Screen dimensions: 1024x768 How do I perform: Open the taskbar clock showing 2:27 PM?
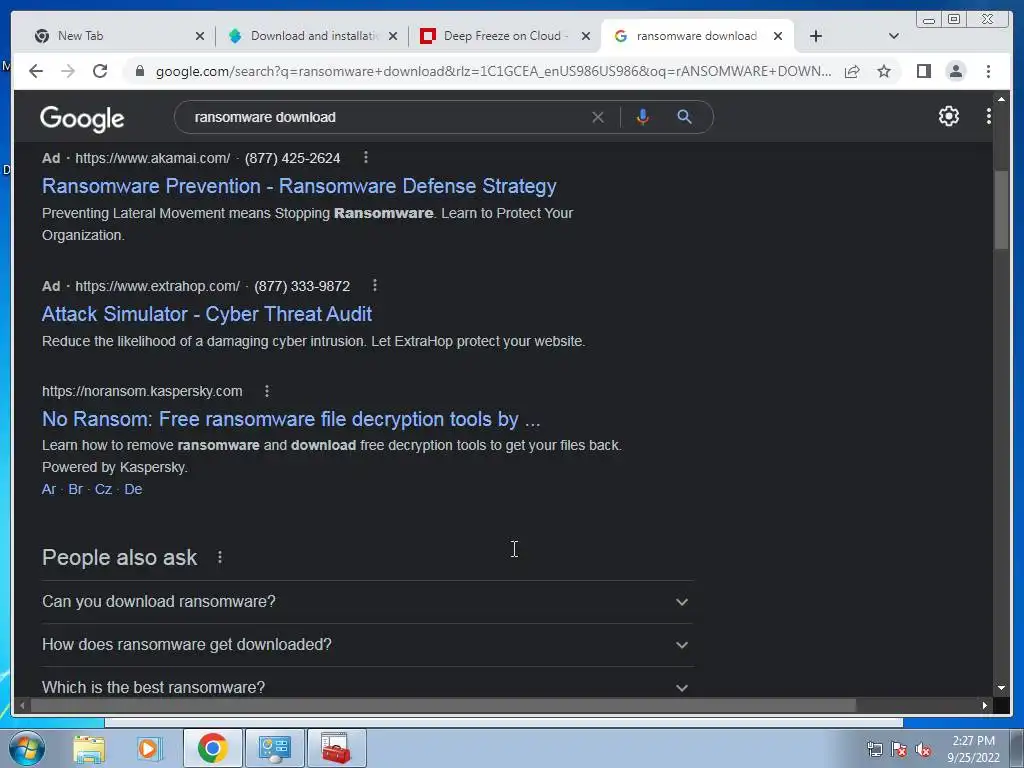pyautogui.click(x=974, y=749)
